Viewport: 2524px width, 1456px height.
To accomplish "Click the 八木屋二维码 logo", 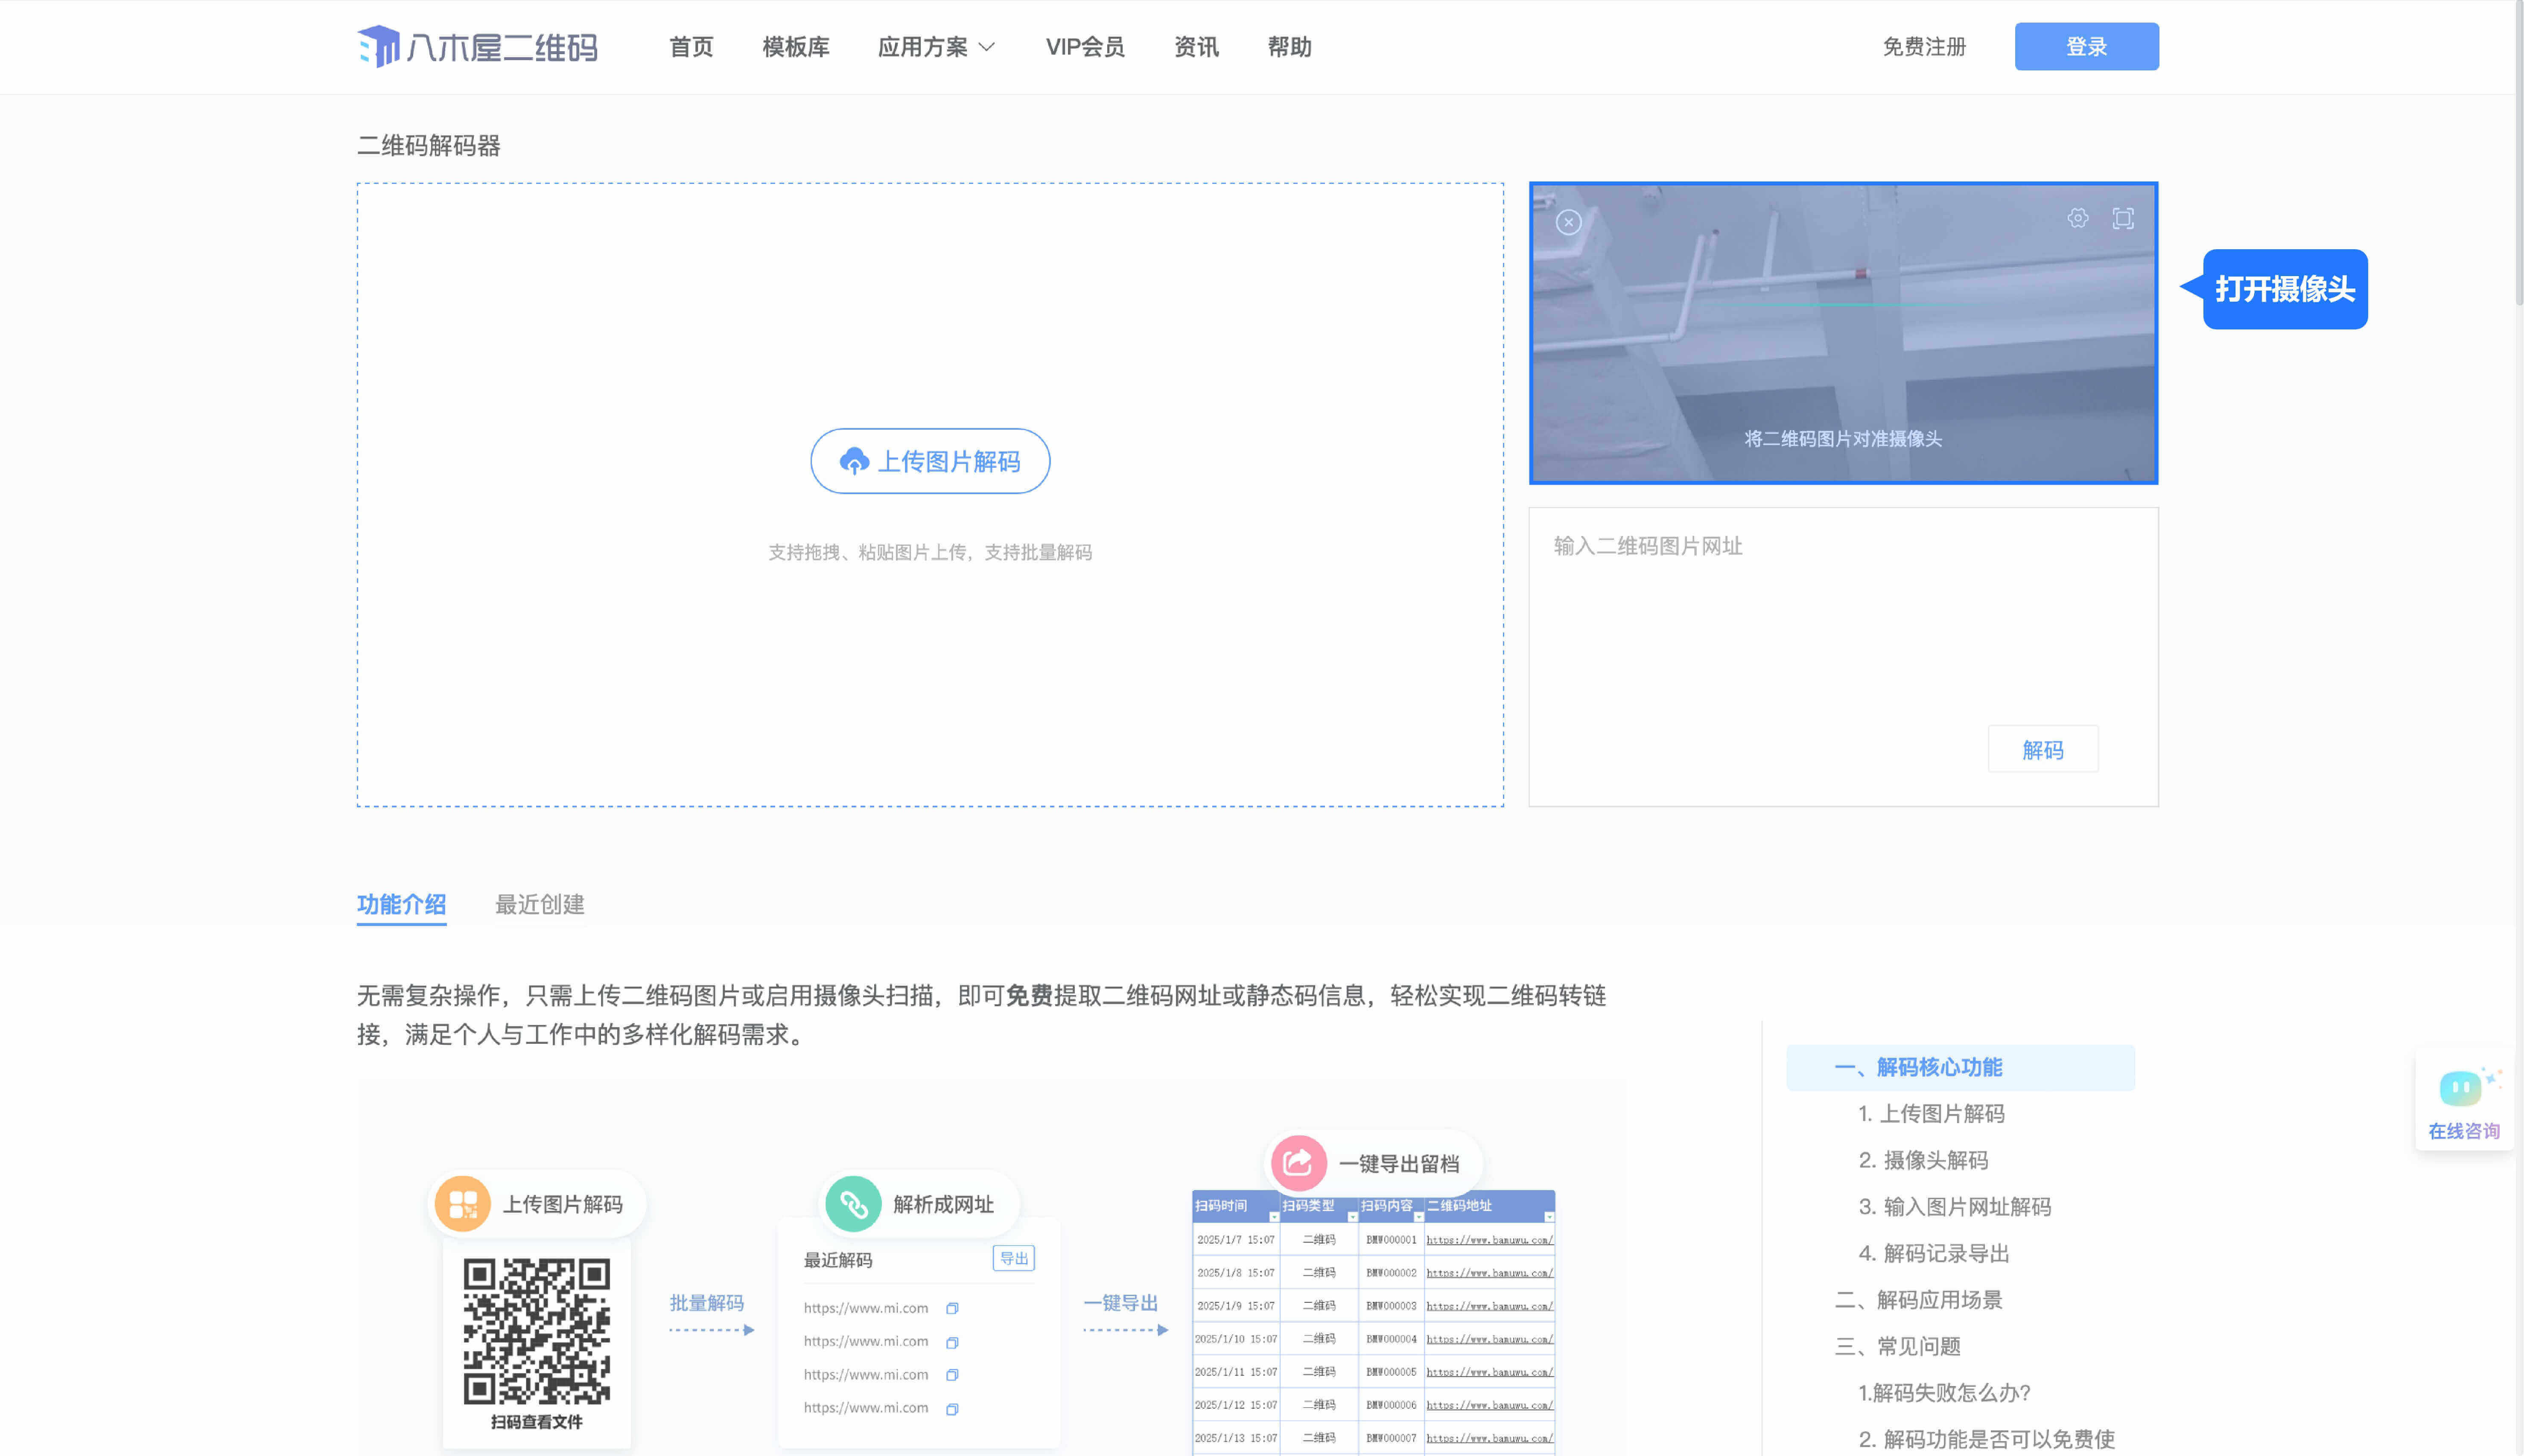I will pos(477,47).
